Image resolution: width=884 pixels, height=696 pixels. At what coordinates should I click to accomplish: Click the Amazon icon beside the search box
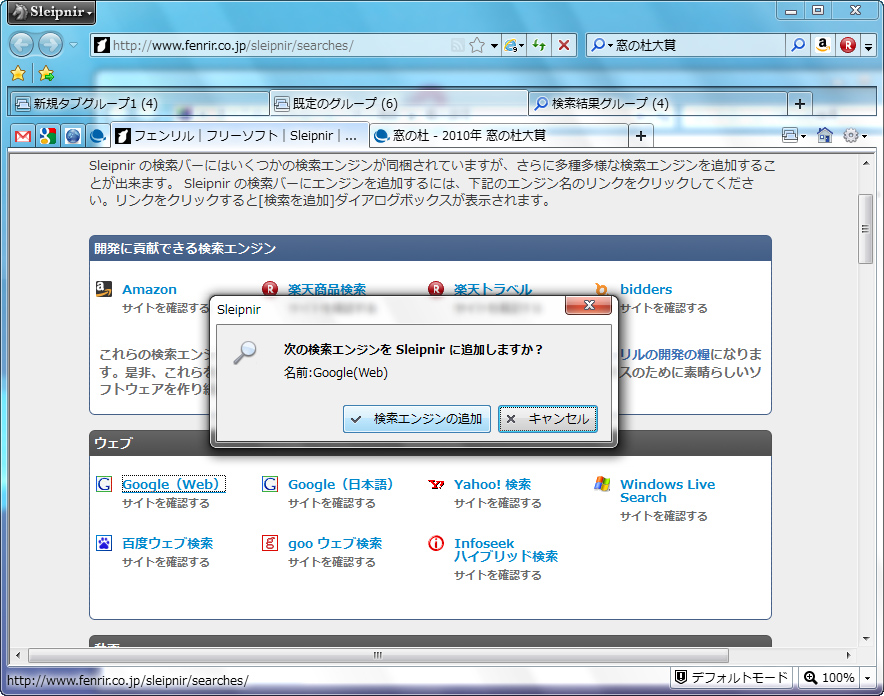[x=823, y=45]
